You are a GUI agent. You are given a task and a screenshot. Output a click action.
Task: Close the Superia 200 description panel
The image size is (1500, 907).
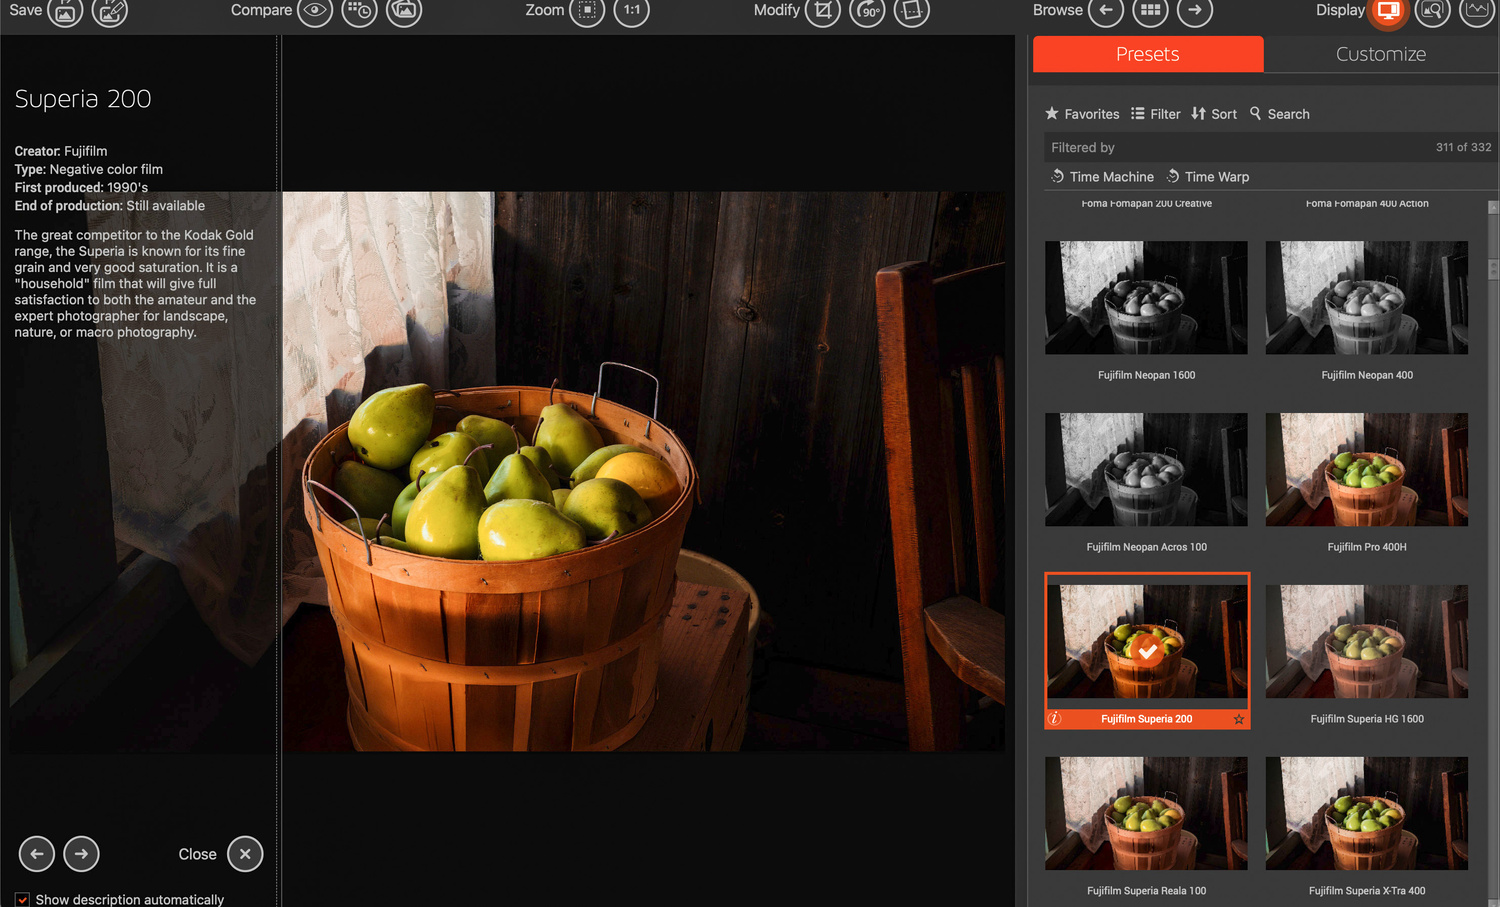click(x=245, y=854)
